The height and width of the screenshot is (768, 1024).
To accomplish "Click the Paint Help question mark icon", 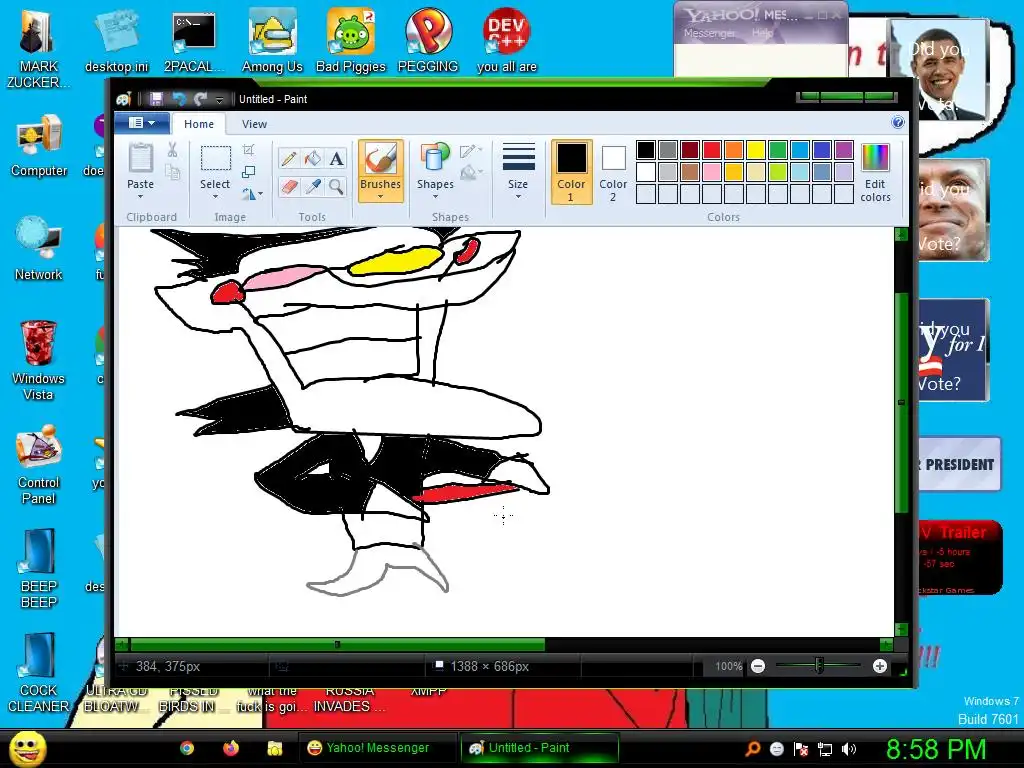I will click(898, 122).
